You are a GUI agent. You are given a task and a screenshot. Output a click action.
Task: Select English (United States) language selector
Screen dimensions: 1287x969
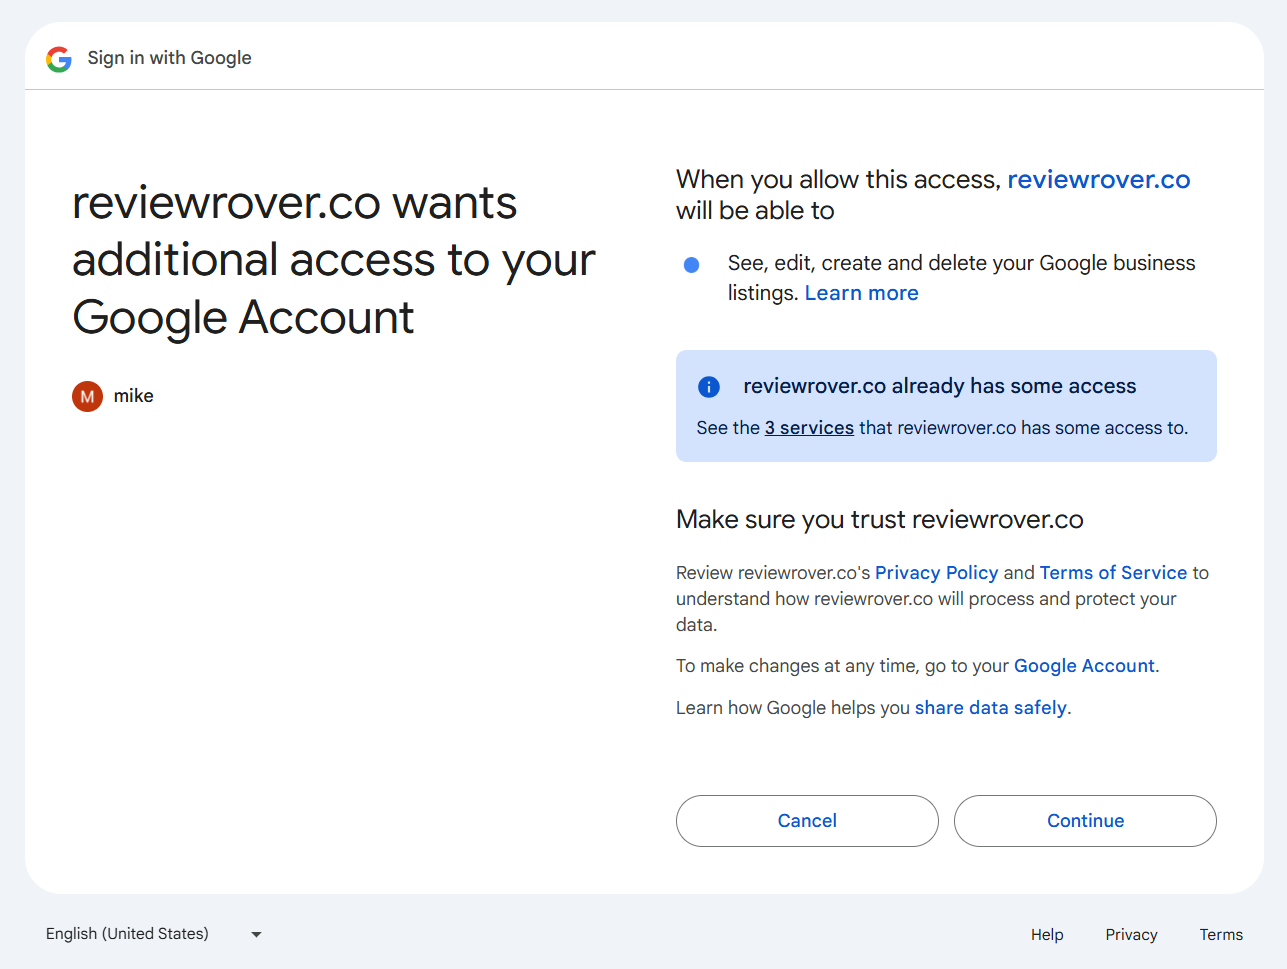(153, 934)
